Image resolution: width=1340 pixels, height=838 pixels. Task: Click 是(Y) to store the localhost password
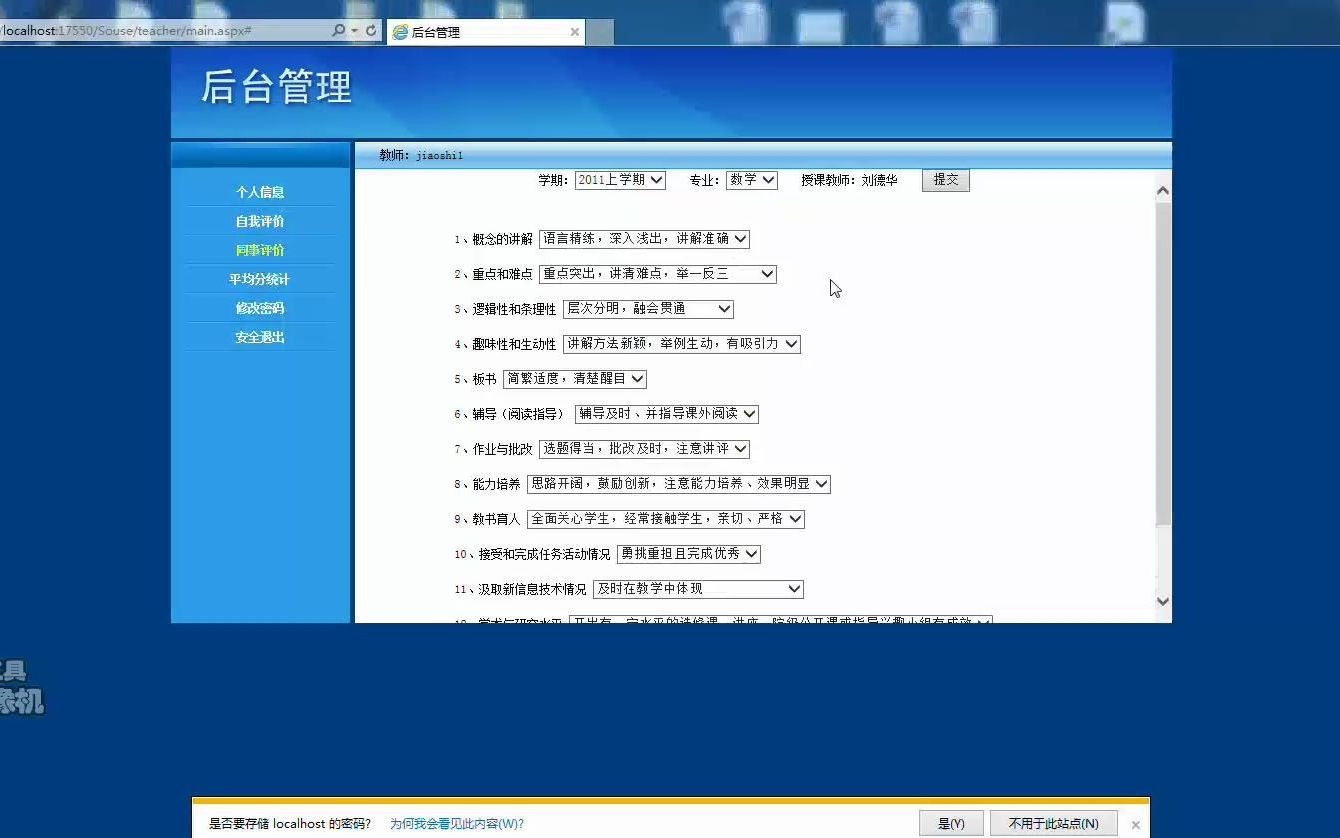(x=948, y=822)
